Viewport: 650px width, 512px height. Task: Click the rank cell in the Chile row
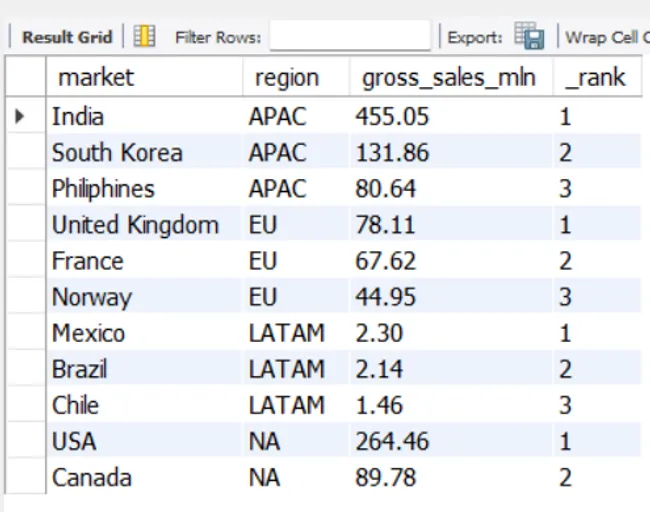click(566, 405)
